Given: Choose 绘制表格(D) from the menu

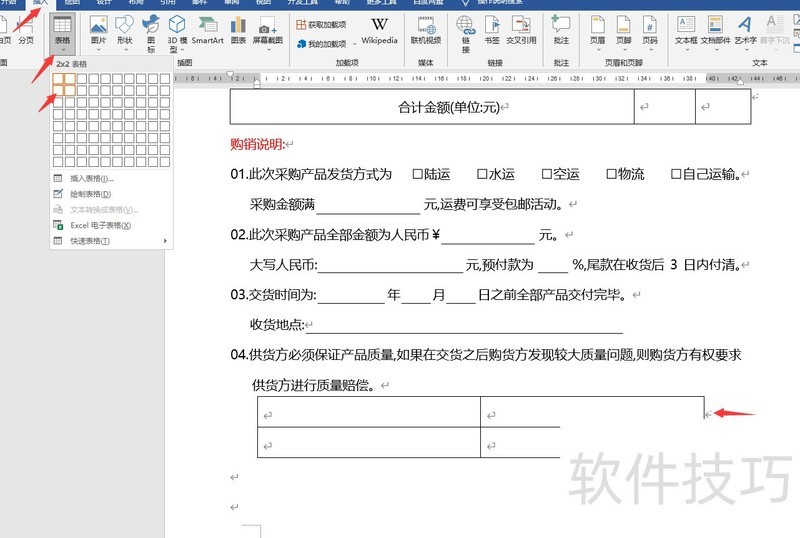Looking at the screenshot, I should (111, 194).
